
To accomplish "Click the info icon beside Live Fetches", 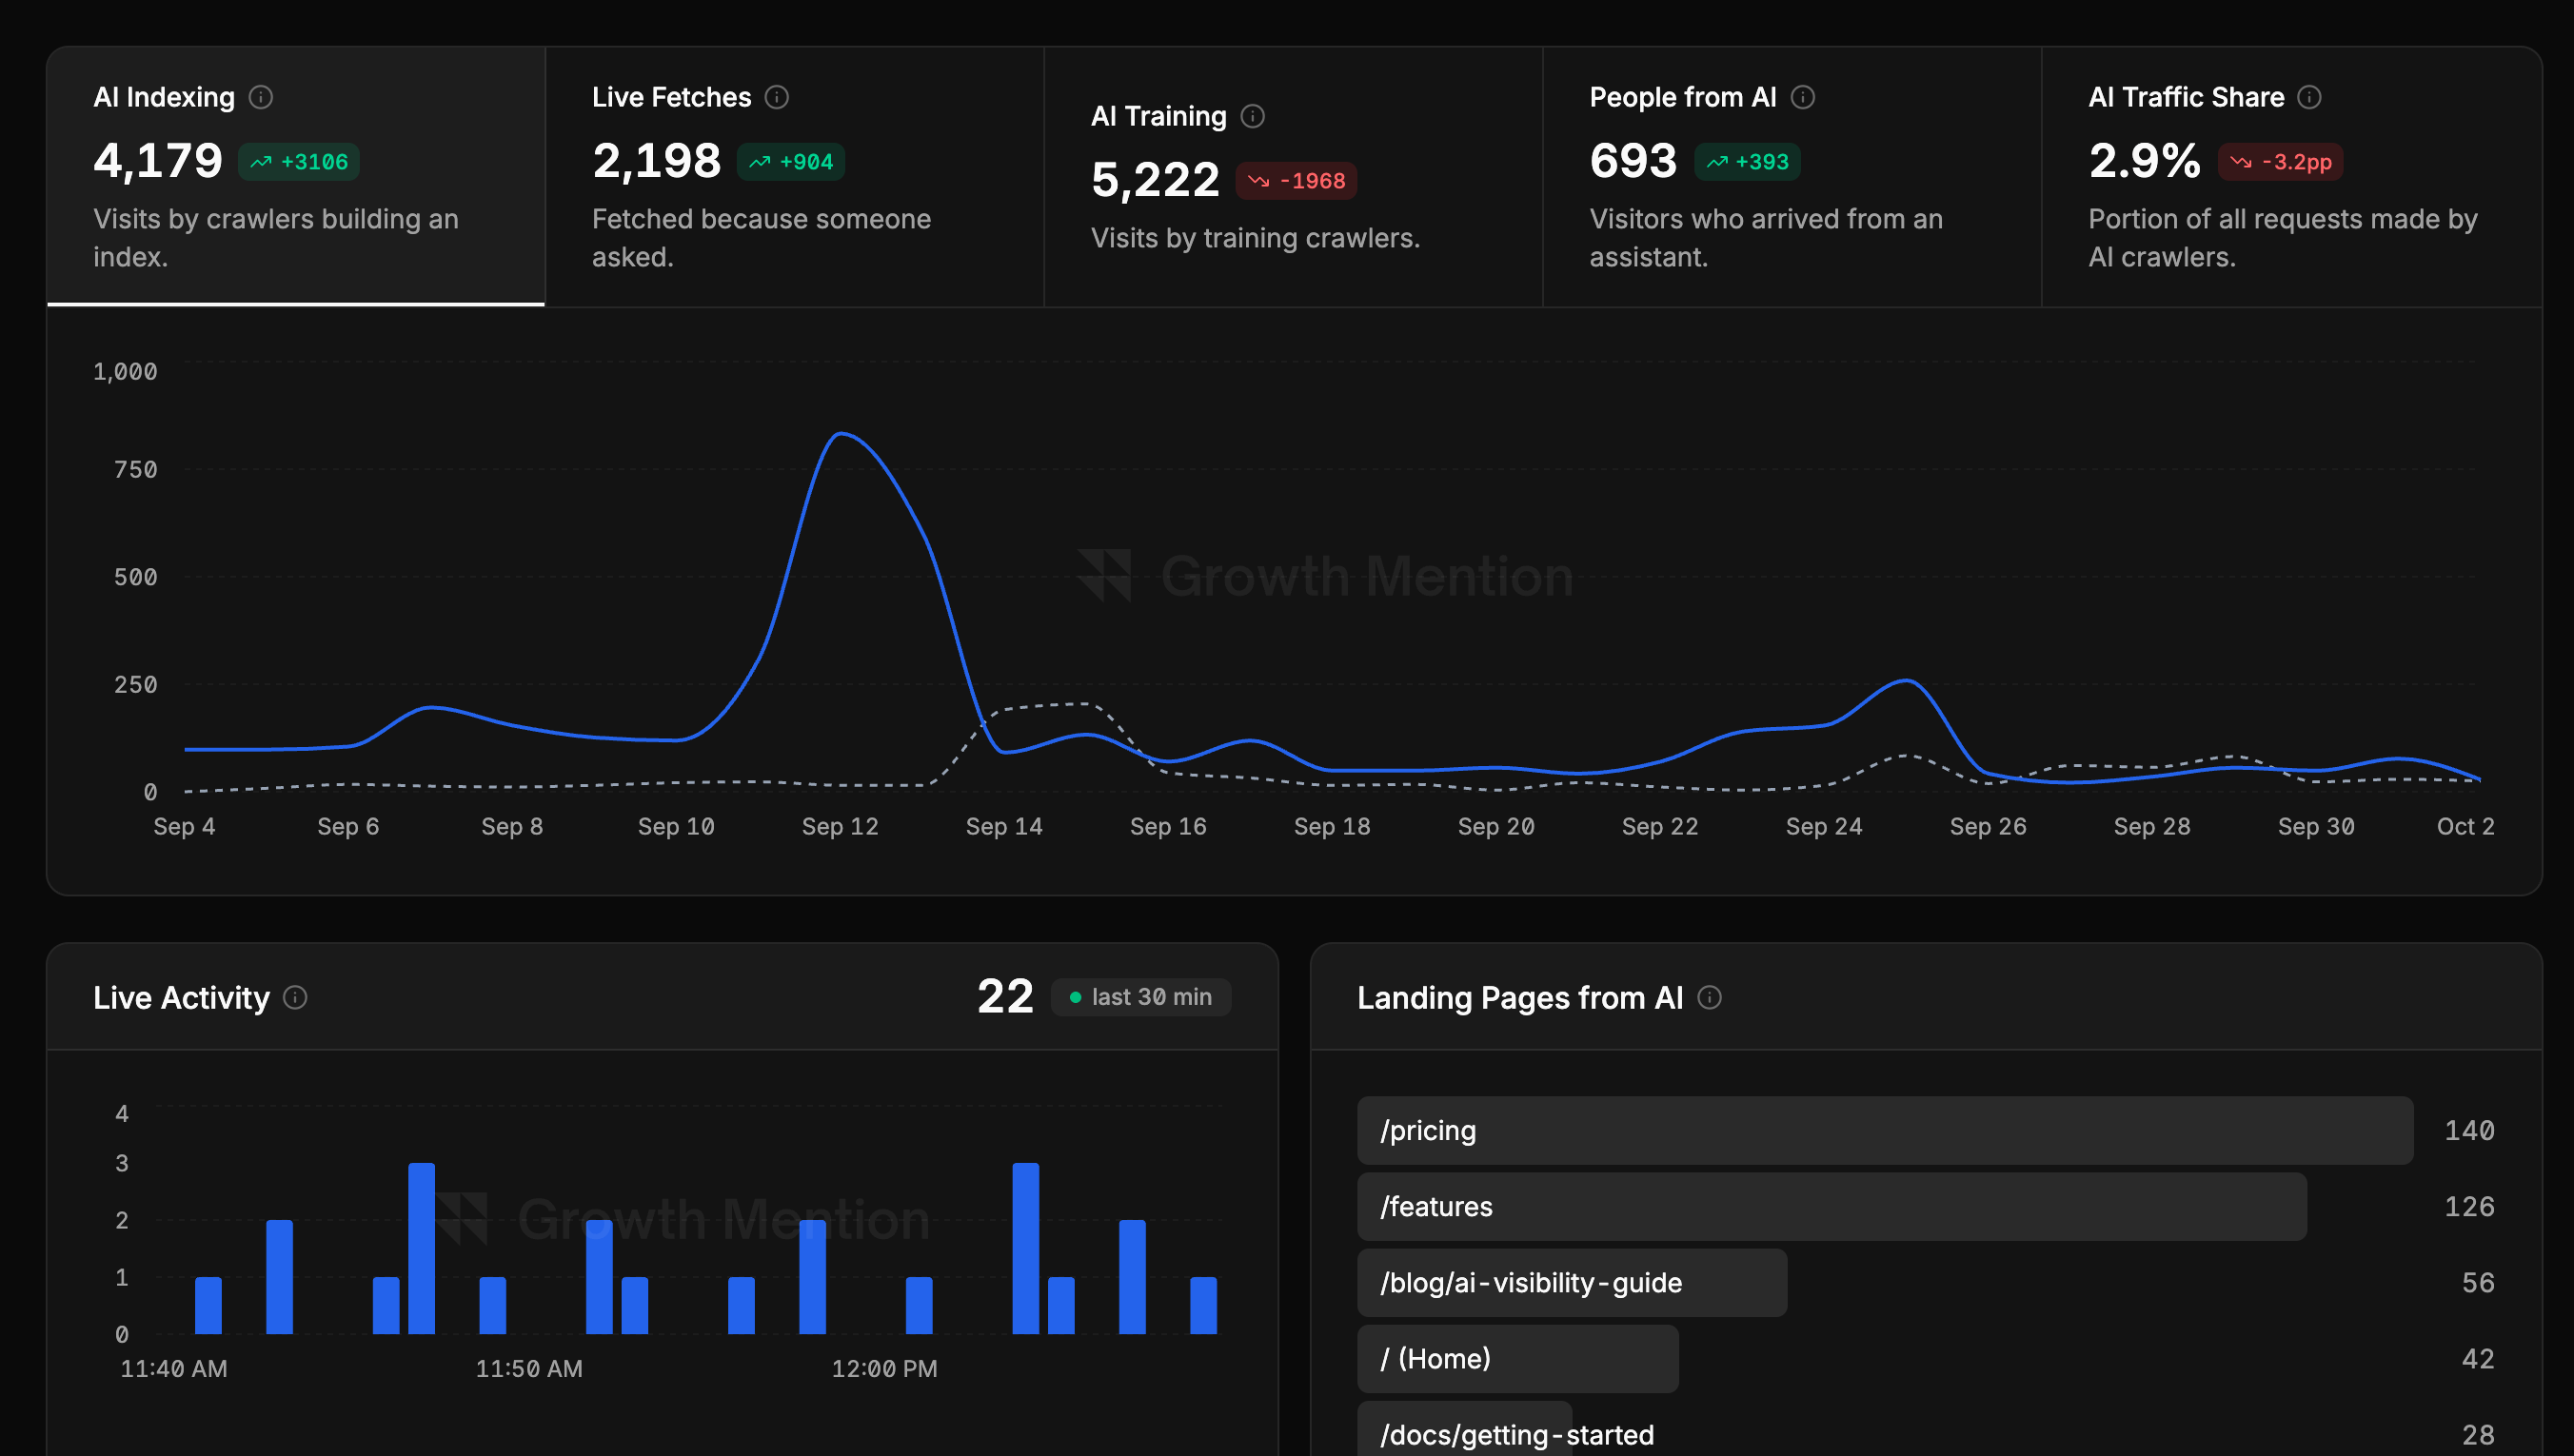I will [777, 97].
